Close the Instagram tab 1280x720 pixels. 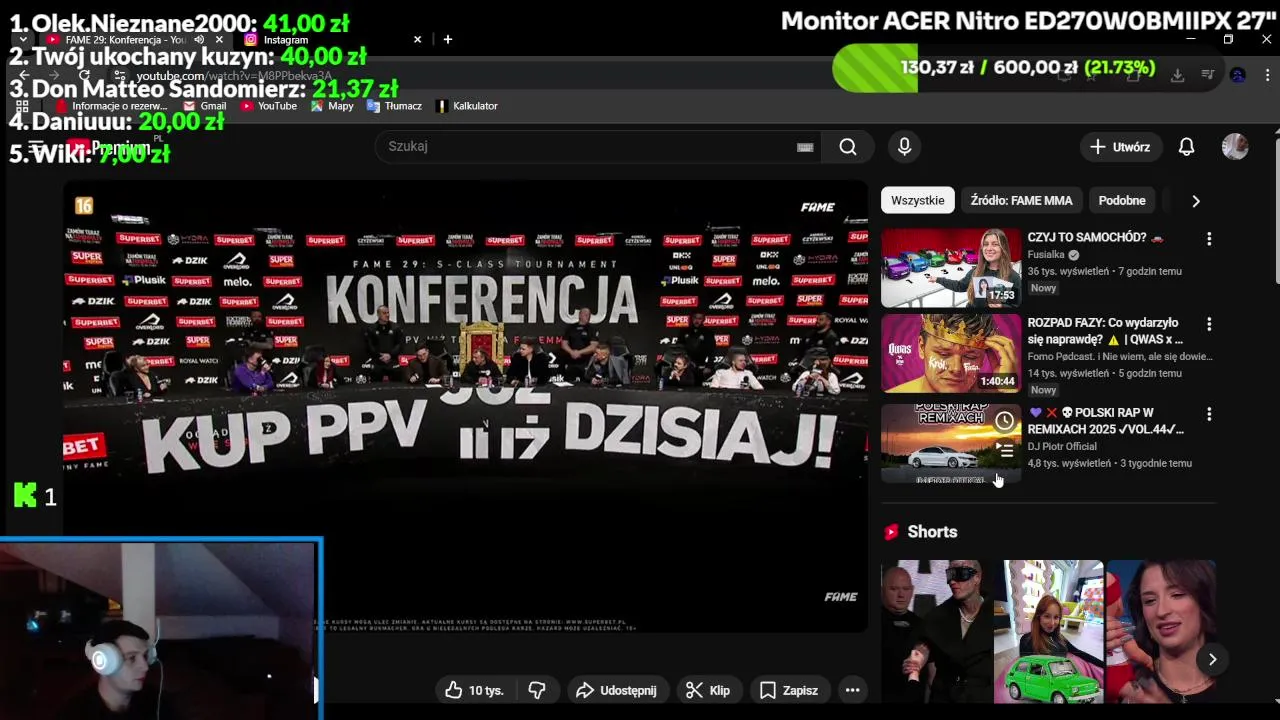(417, 40)
